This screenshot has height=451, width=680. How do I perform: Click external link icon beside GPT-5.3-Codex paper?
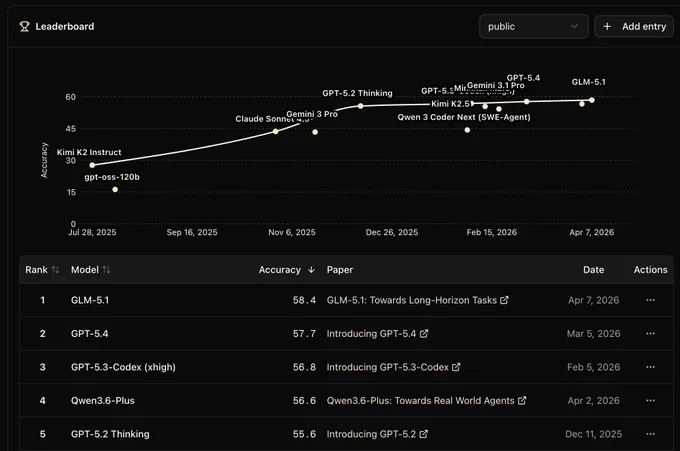[x=456, y=366]
